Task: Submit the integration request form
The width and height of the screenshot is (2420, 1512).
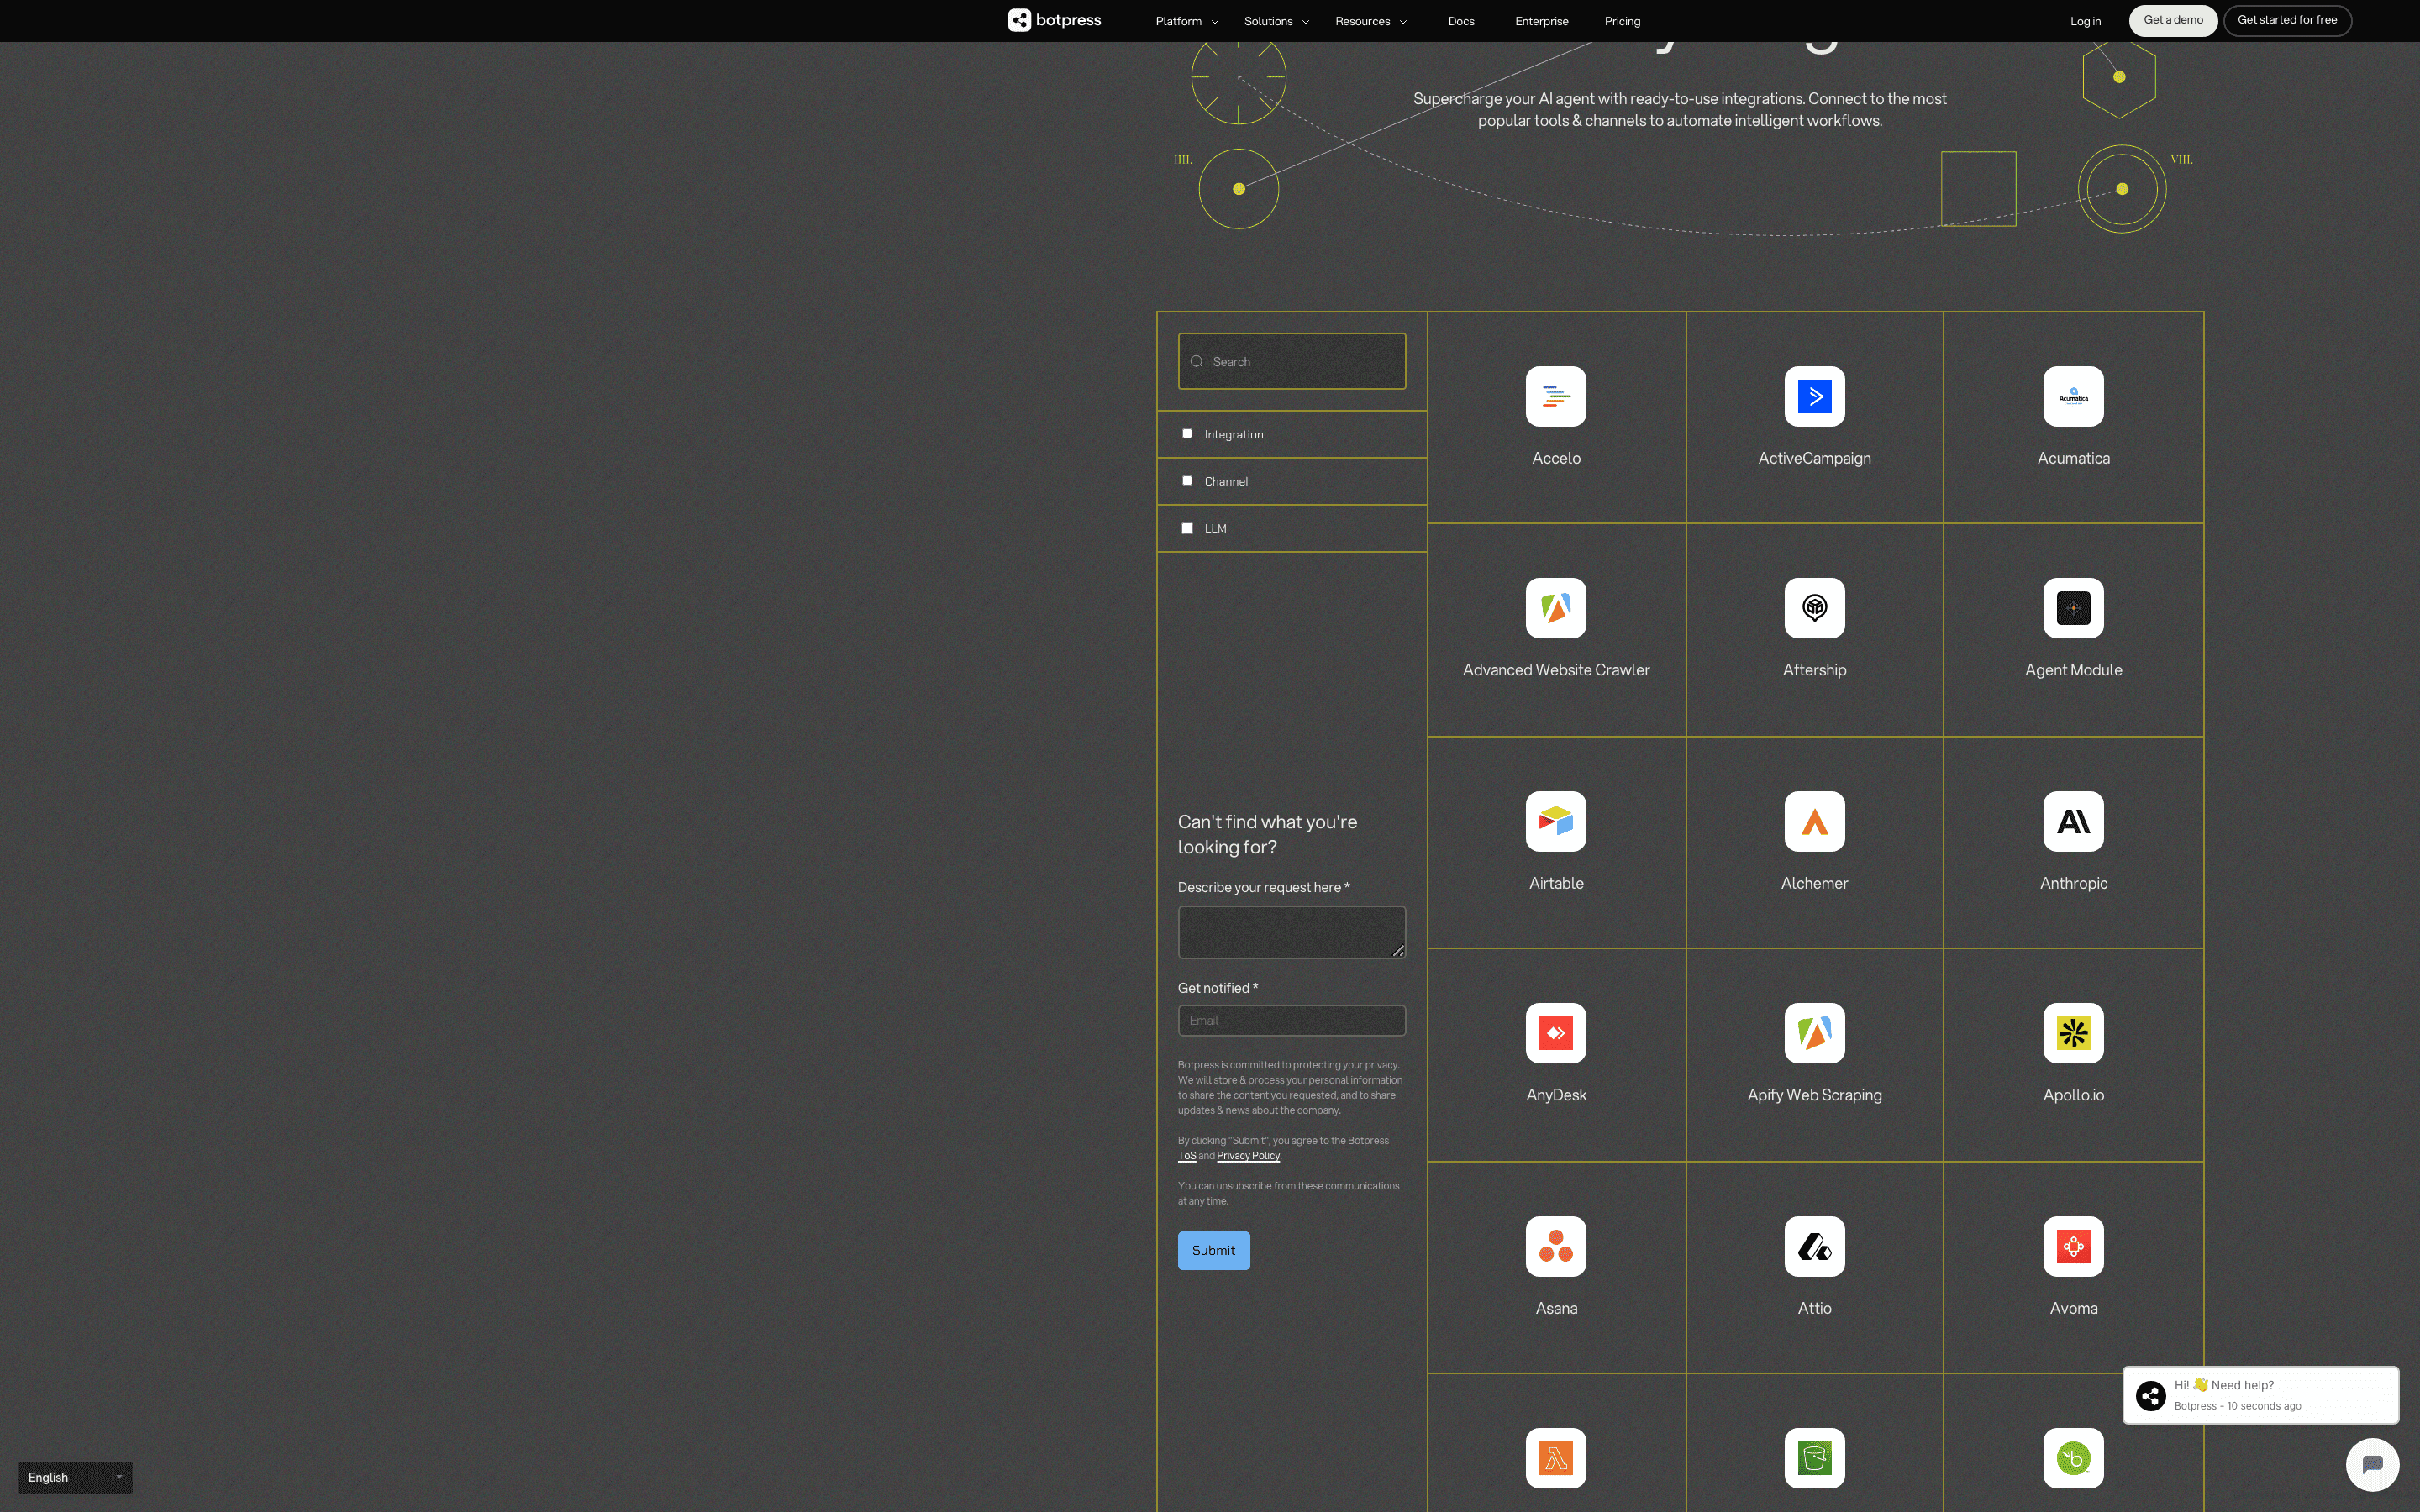Action: pos(1213,1250)
